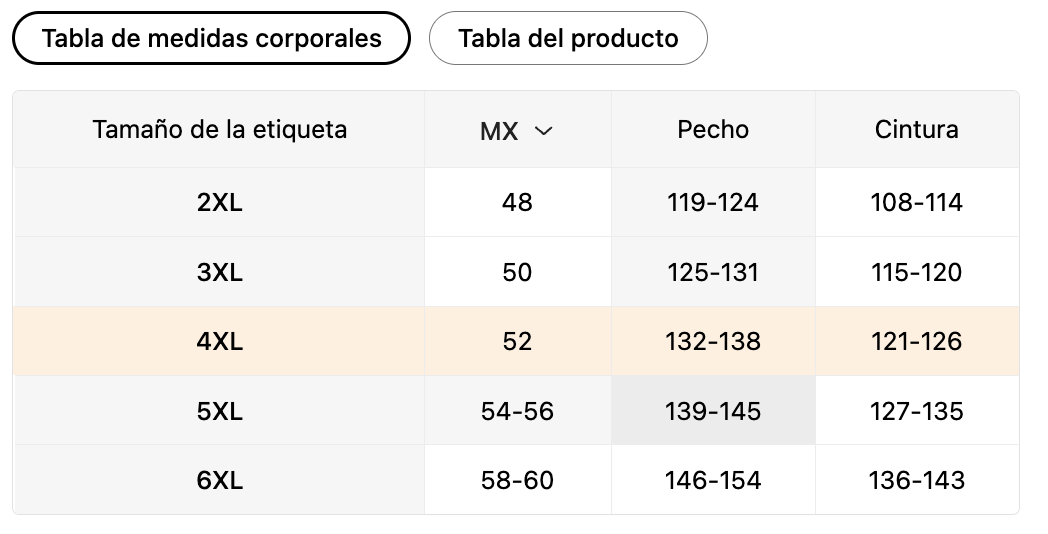Image resolution: width=1048 pixels, height=534 pixels.
Task: Click the 58-60 MX size cell
Action: [517, 481]
